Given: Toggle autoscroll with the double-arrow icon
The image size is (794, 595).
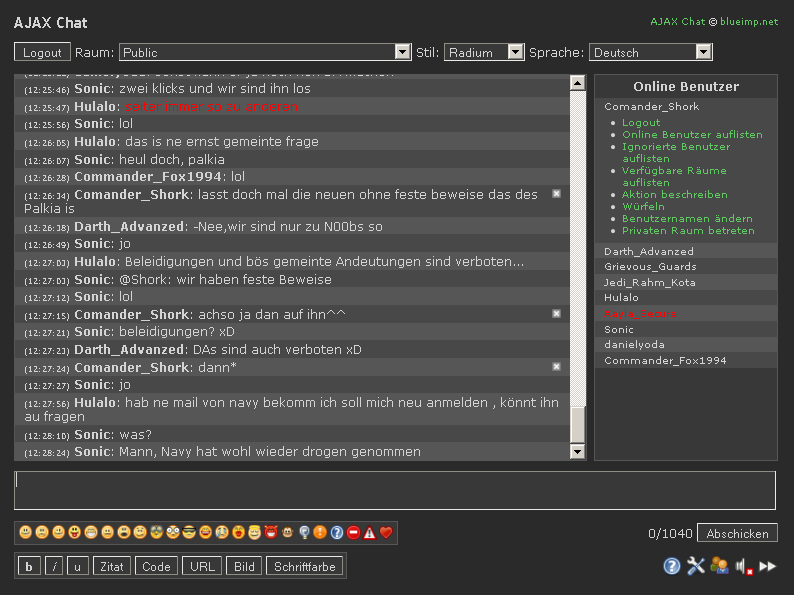Looking at the screenshot, I should pos(768,566).
